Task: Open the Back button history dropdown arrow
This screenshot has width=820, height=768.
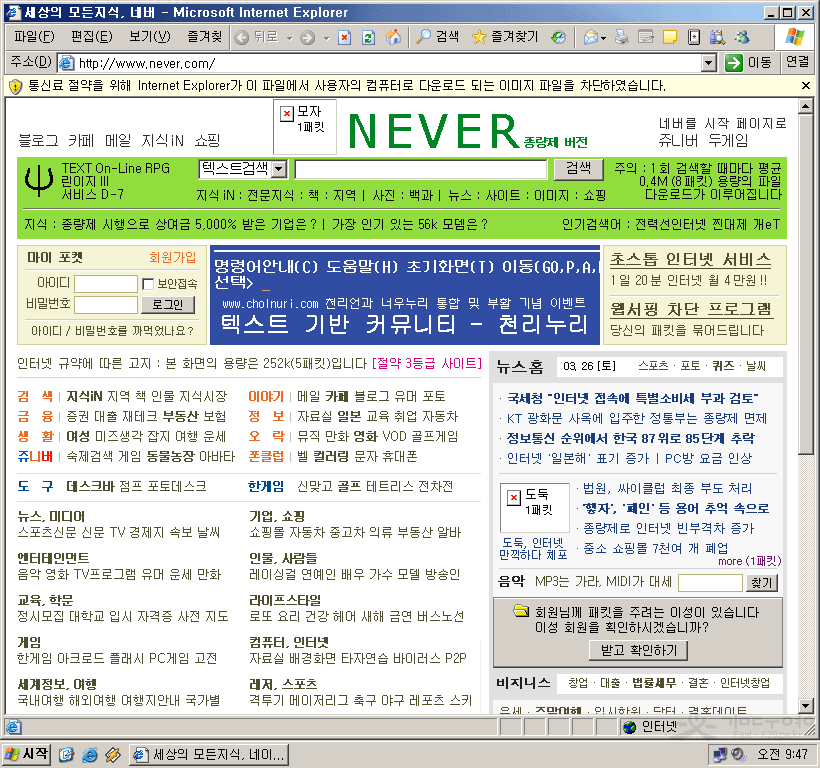Action: point(289,38)
